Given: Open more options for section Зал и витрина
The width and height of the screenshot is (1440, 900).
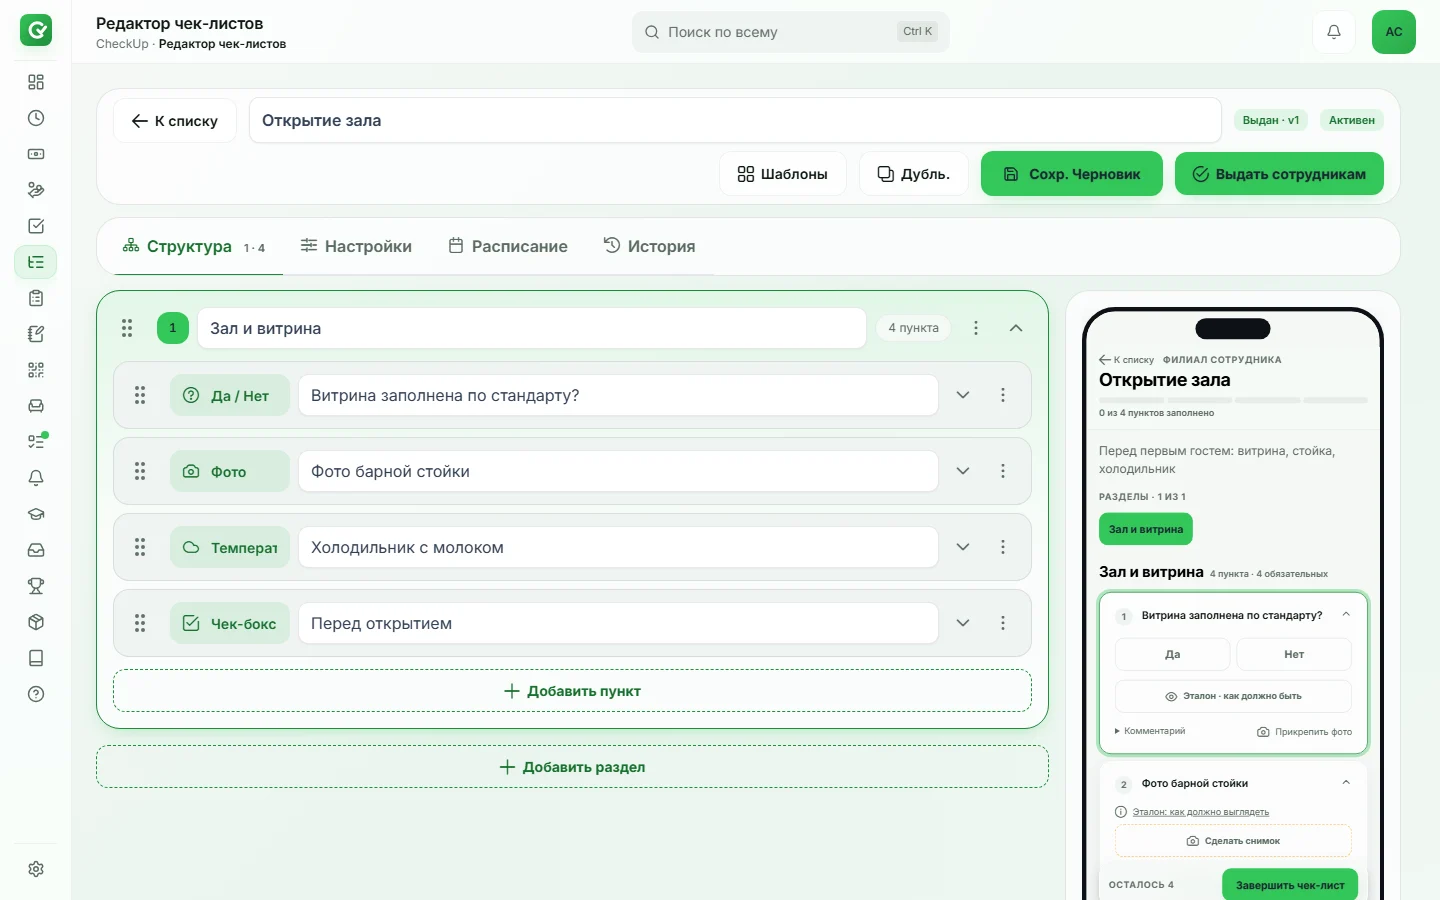Looking at the screenshot, I should pos(976,328).
